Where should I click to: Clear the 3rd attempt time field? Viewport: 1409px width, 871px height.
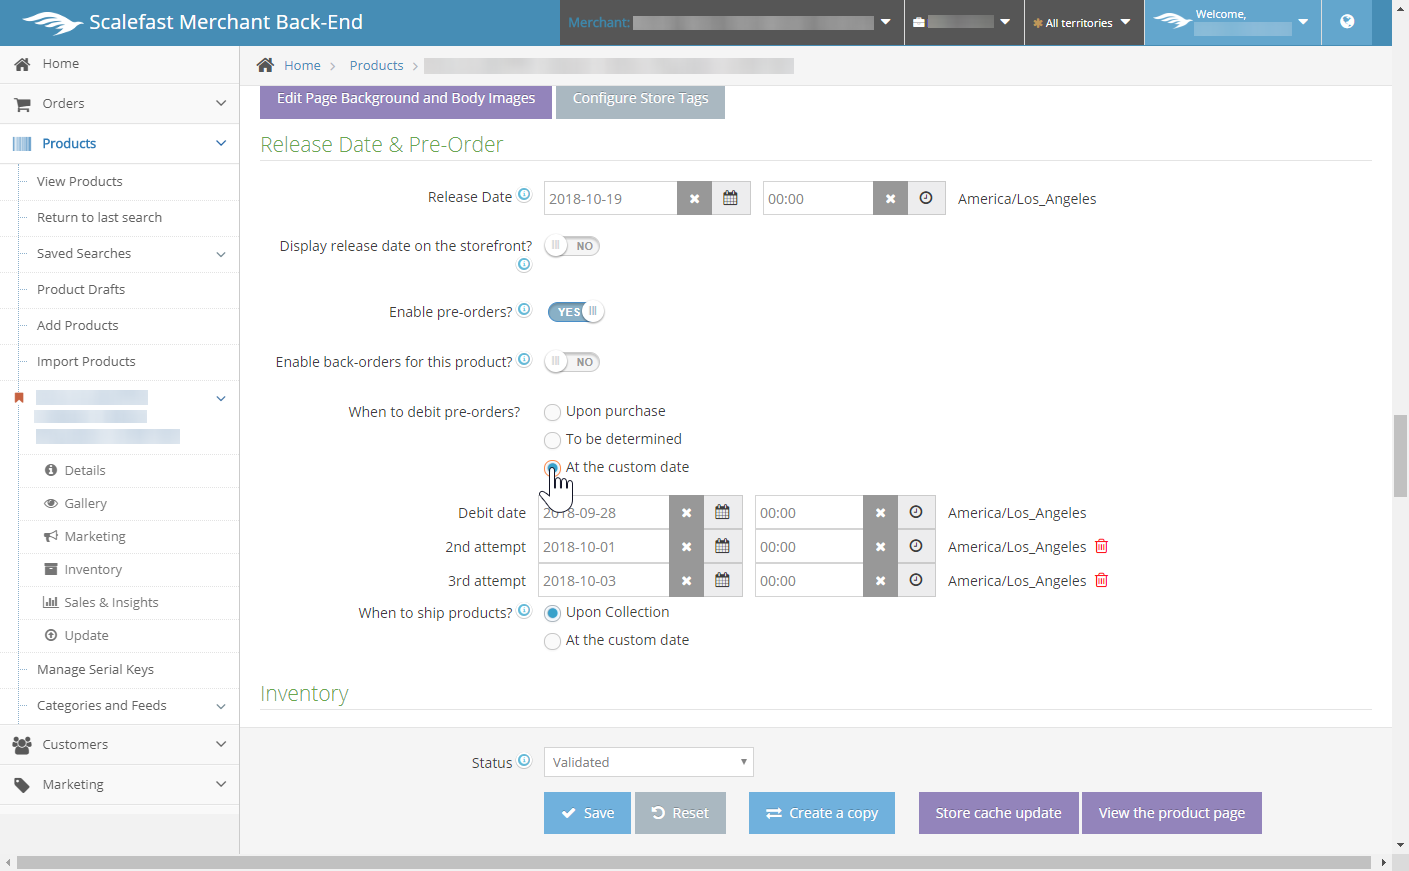[x=880, y=580]
